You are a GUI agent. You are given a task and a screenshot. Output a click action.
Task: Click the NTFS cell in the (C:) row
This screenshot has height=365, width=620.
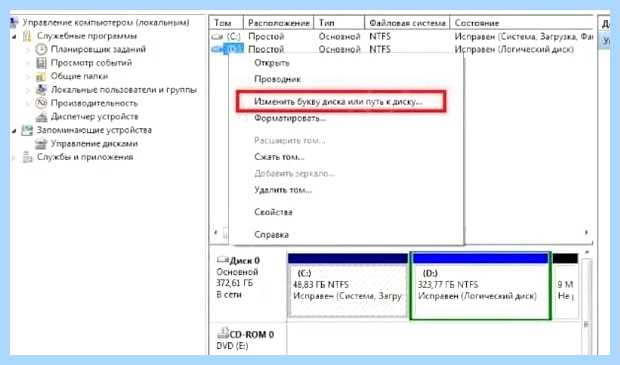(x=380, y=36)
